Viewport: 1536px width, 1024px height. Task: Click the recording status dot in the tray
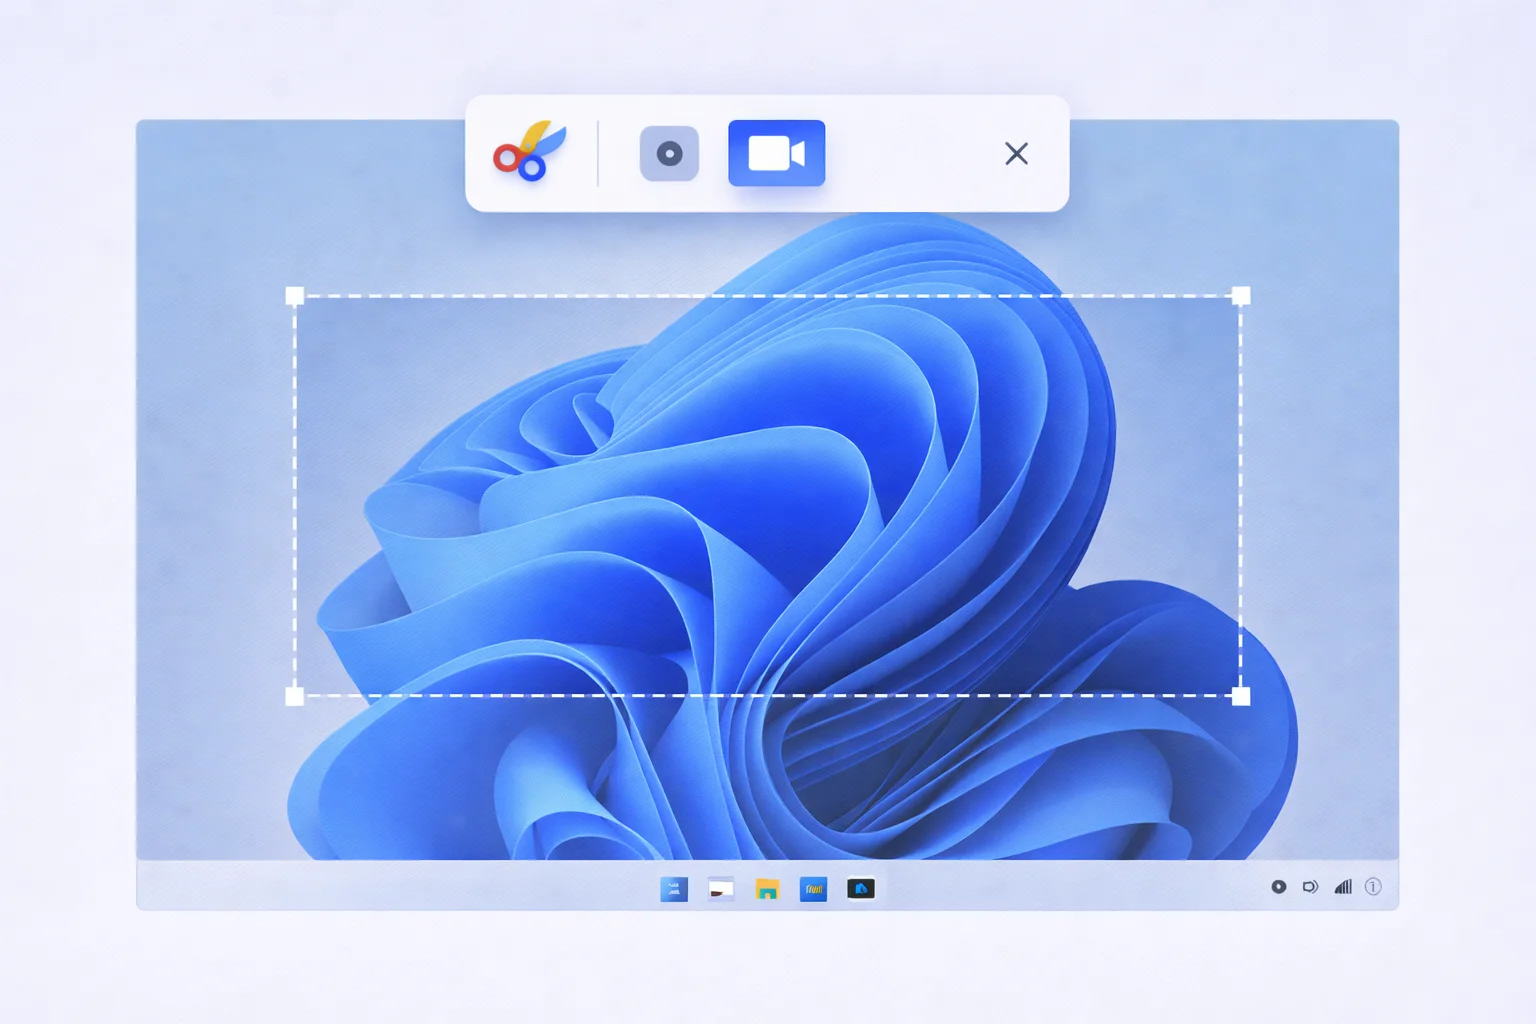click(x=1279, y=887)
